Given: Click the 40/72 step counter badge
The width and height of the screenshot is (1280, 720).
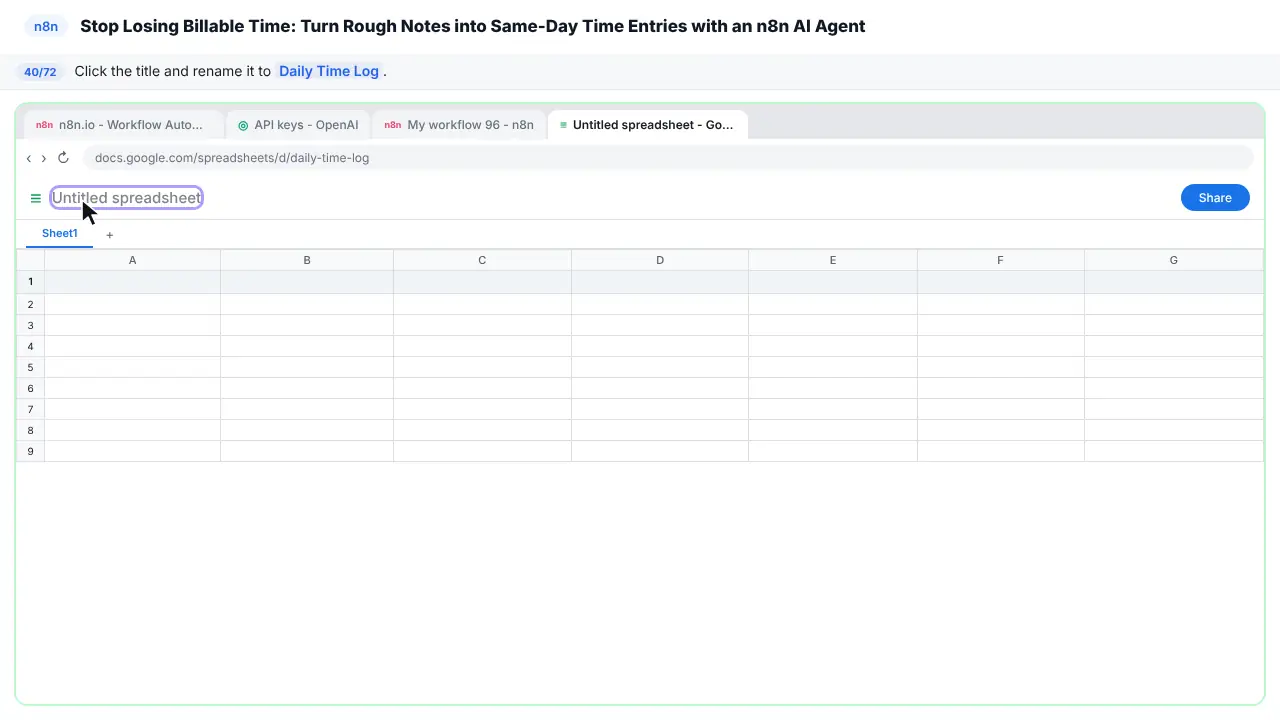Looking at the screenshot, I should click(40, 72).
